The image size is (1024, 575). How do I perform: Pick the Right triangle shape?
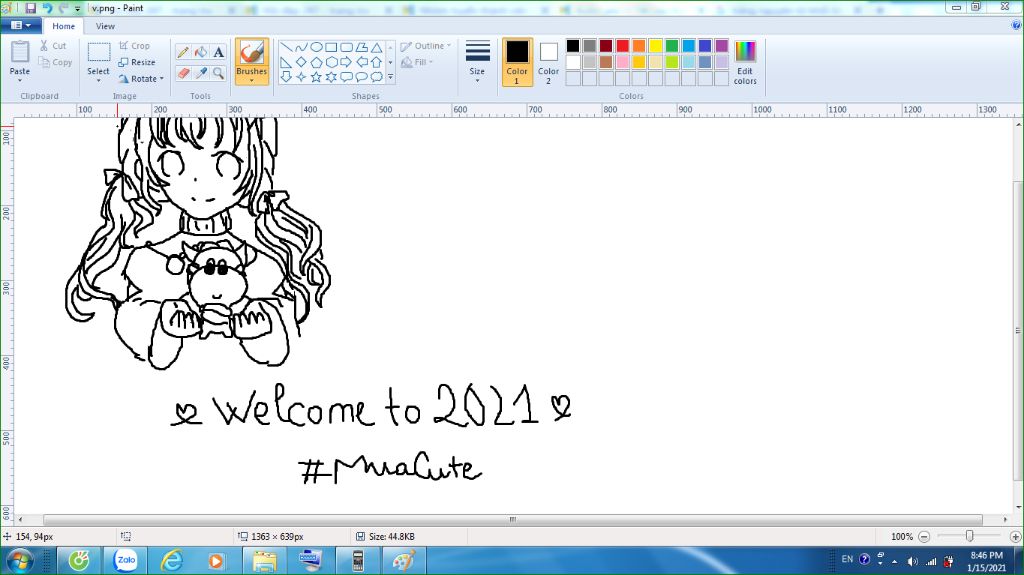(286, 62)
